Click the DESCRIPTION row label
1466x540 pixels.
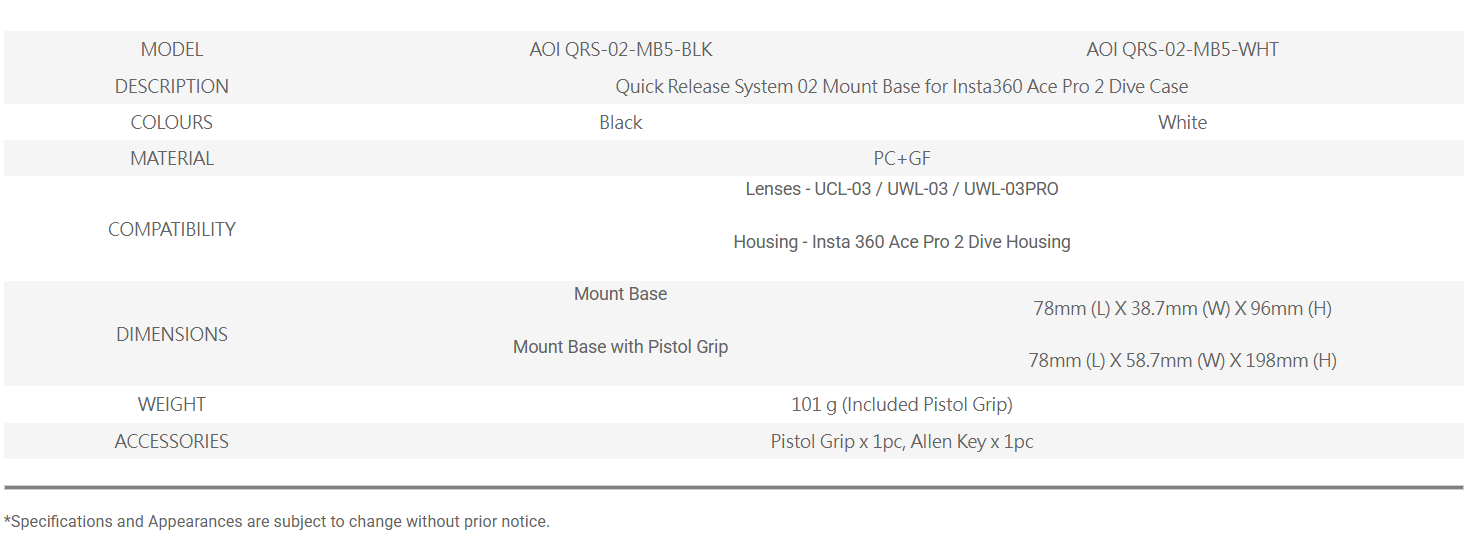tap(171, 86)
